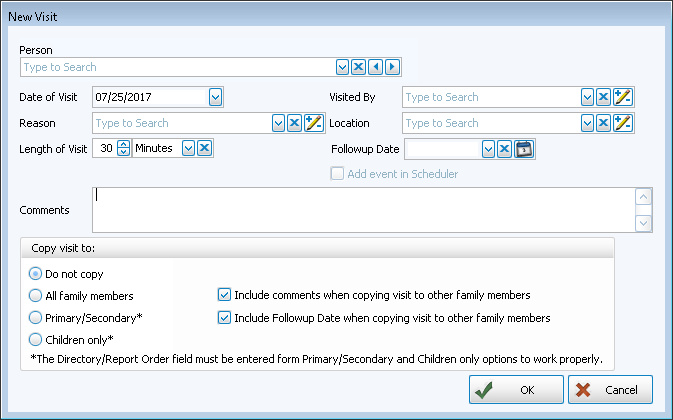
Task: Go to previous person arrow
Action: [x=375, y=67]
